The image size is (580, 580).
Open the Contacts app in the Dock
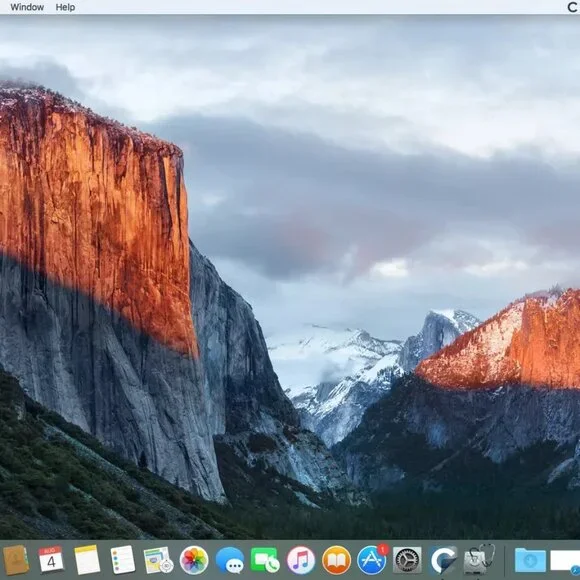coord(16,560)
